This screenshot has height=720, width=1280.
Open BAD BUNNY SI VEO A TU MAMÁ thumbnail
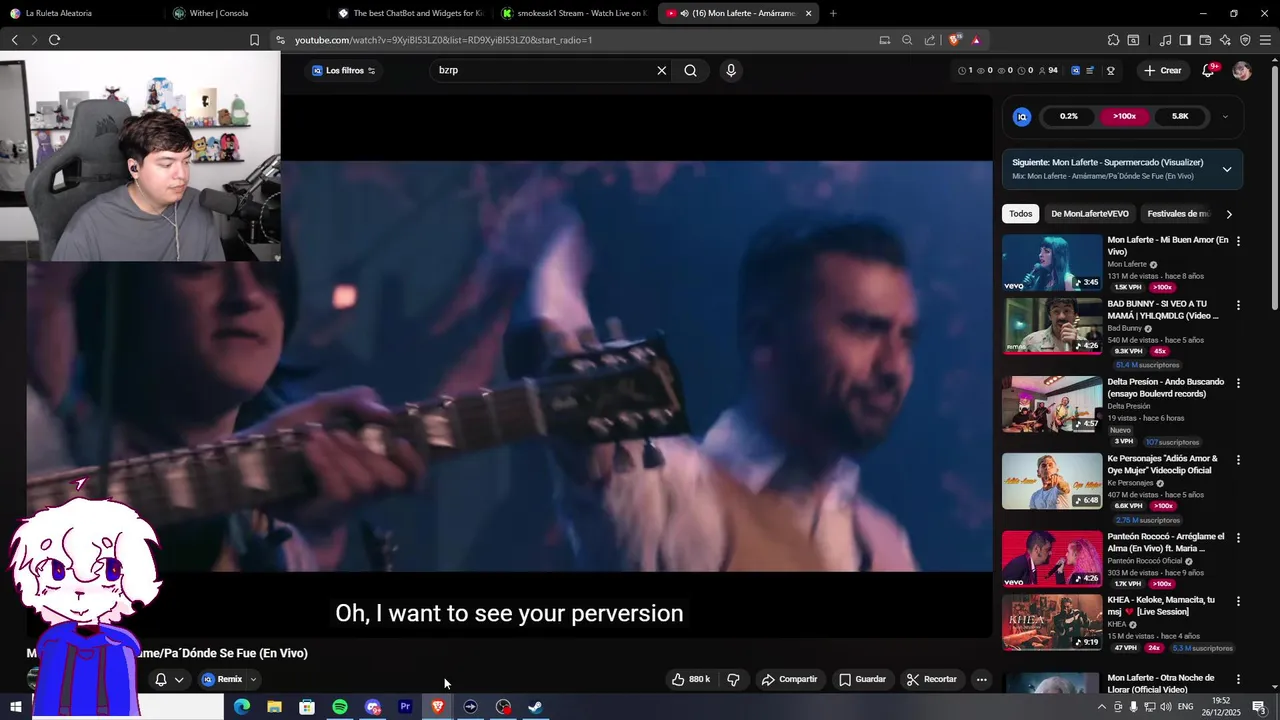tap(1052, 326)
